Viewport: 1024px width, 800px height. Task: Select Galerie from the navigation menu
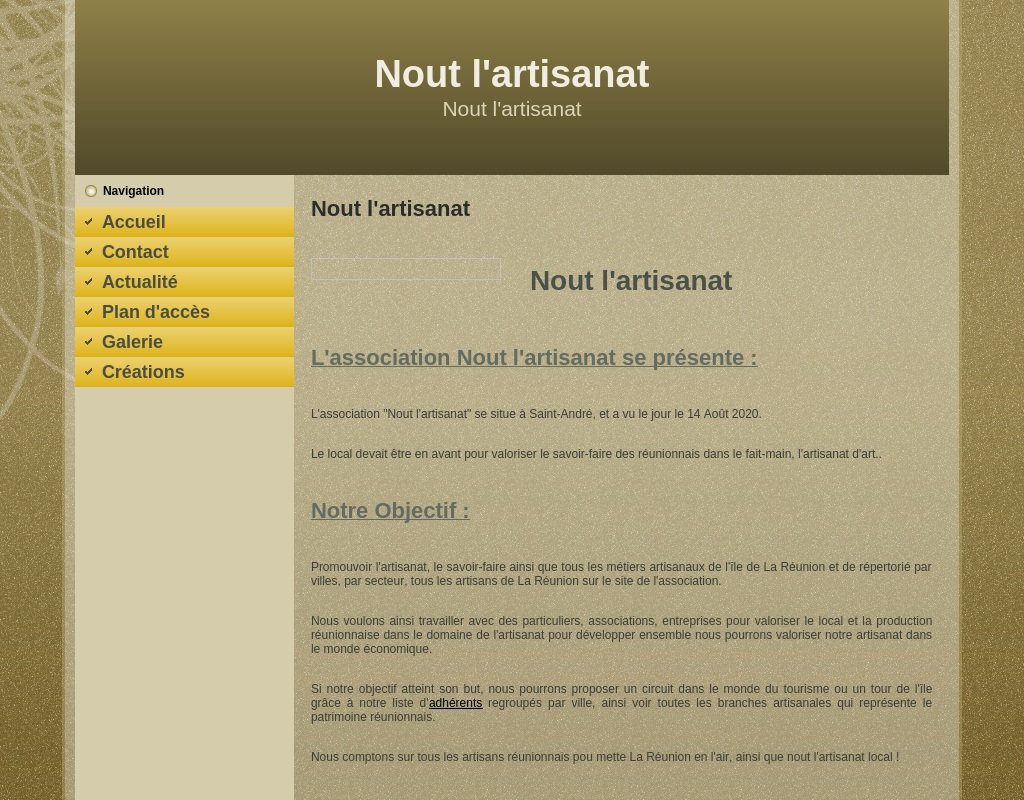coord(184,342)
